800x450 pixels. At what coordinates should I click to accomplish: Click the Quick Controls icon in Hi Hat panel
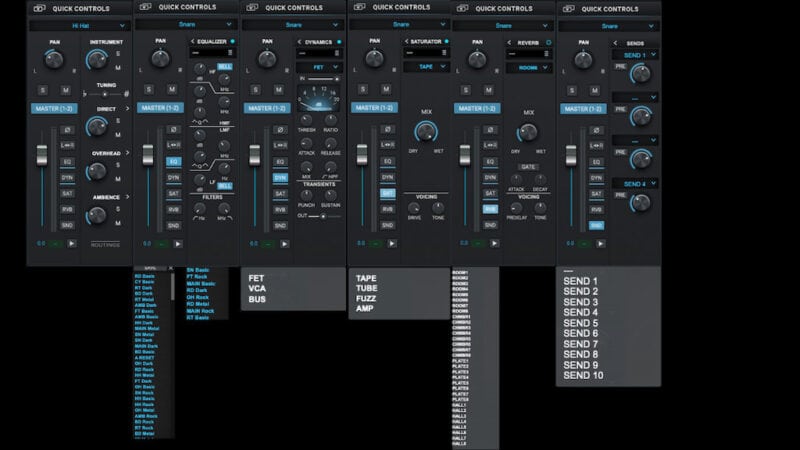point(39,9)
